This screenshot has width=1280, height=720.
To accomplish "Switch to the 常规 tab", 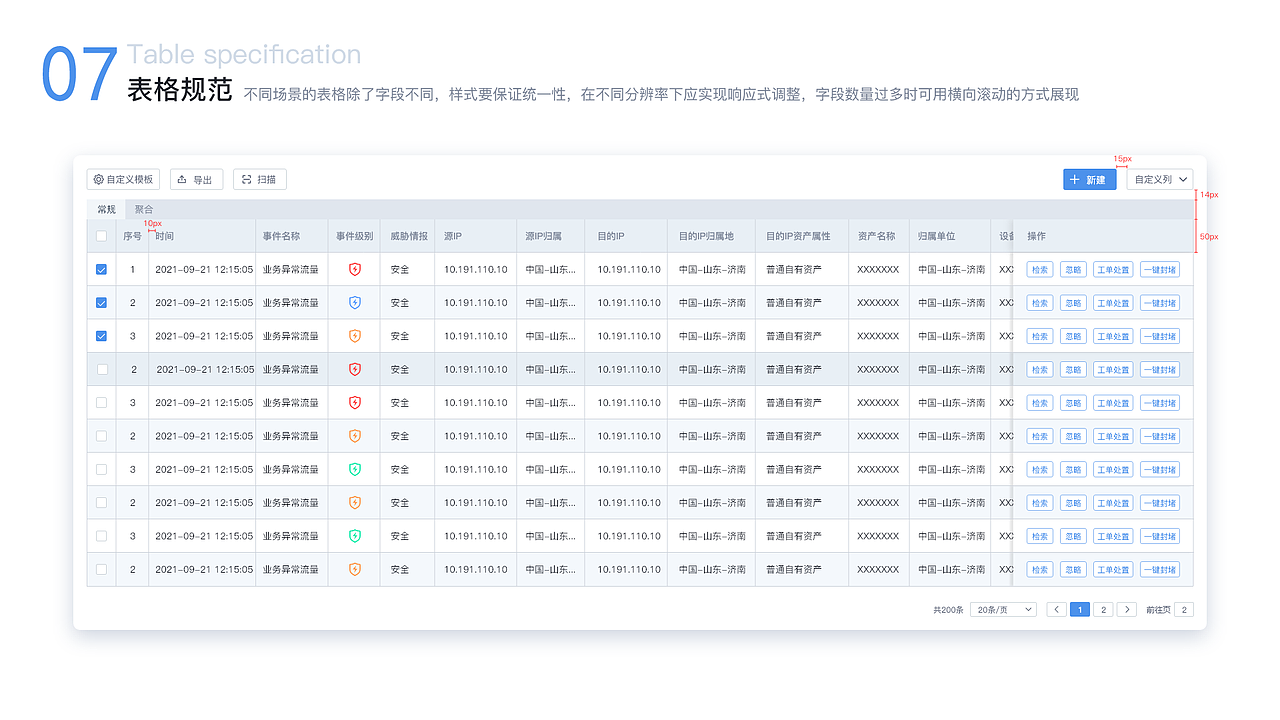I will 106,209.
